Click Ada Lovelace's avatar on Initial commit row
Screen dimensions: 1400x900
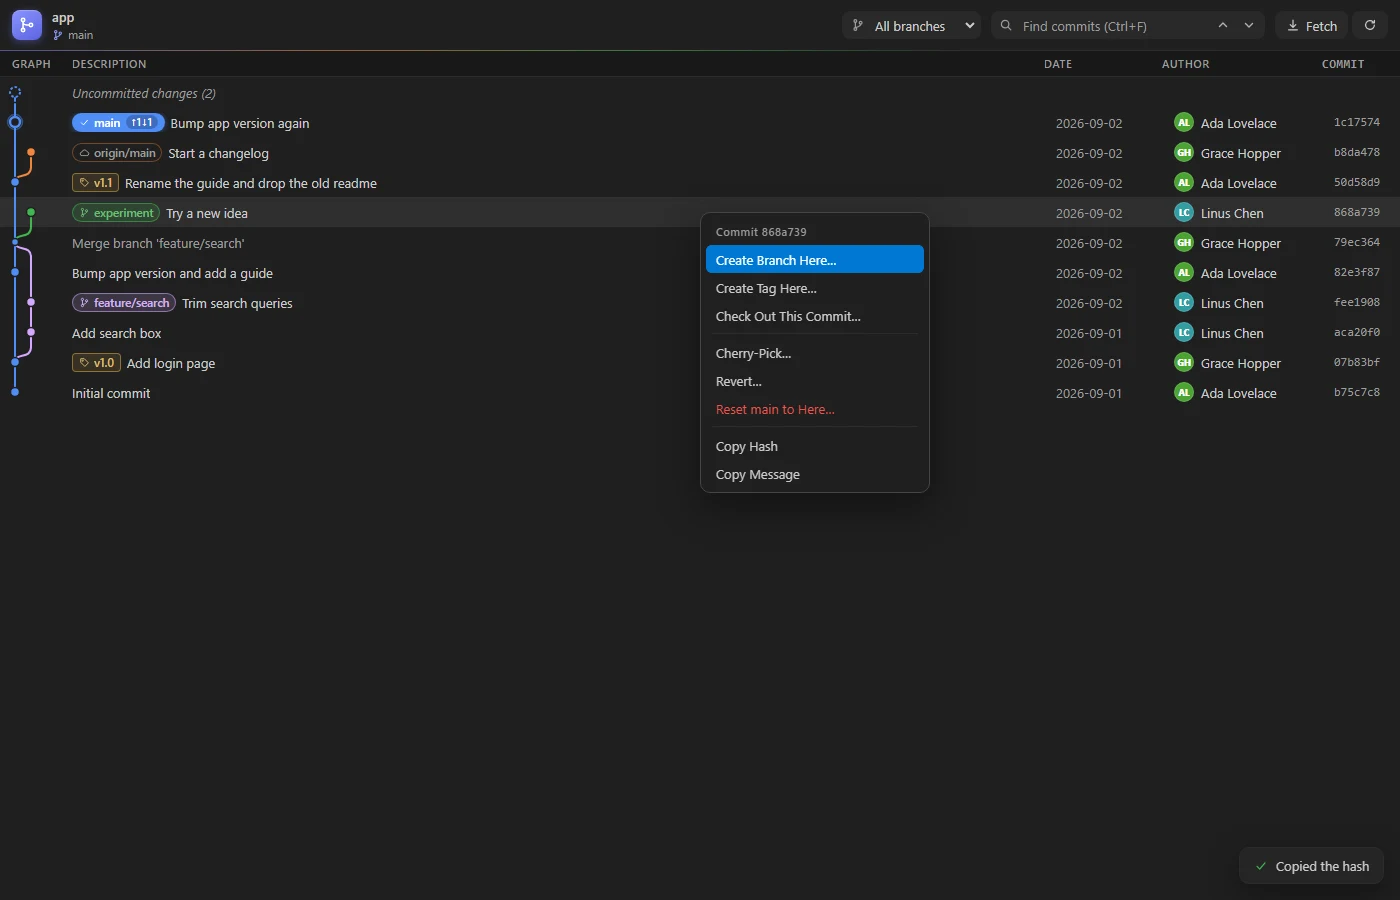[1184, 393]
